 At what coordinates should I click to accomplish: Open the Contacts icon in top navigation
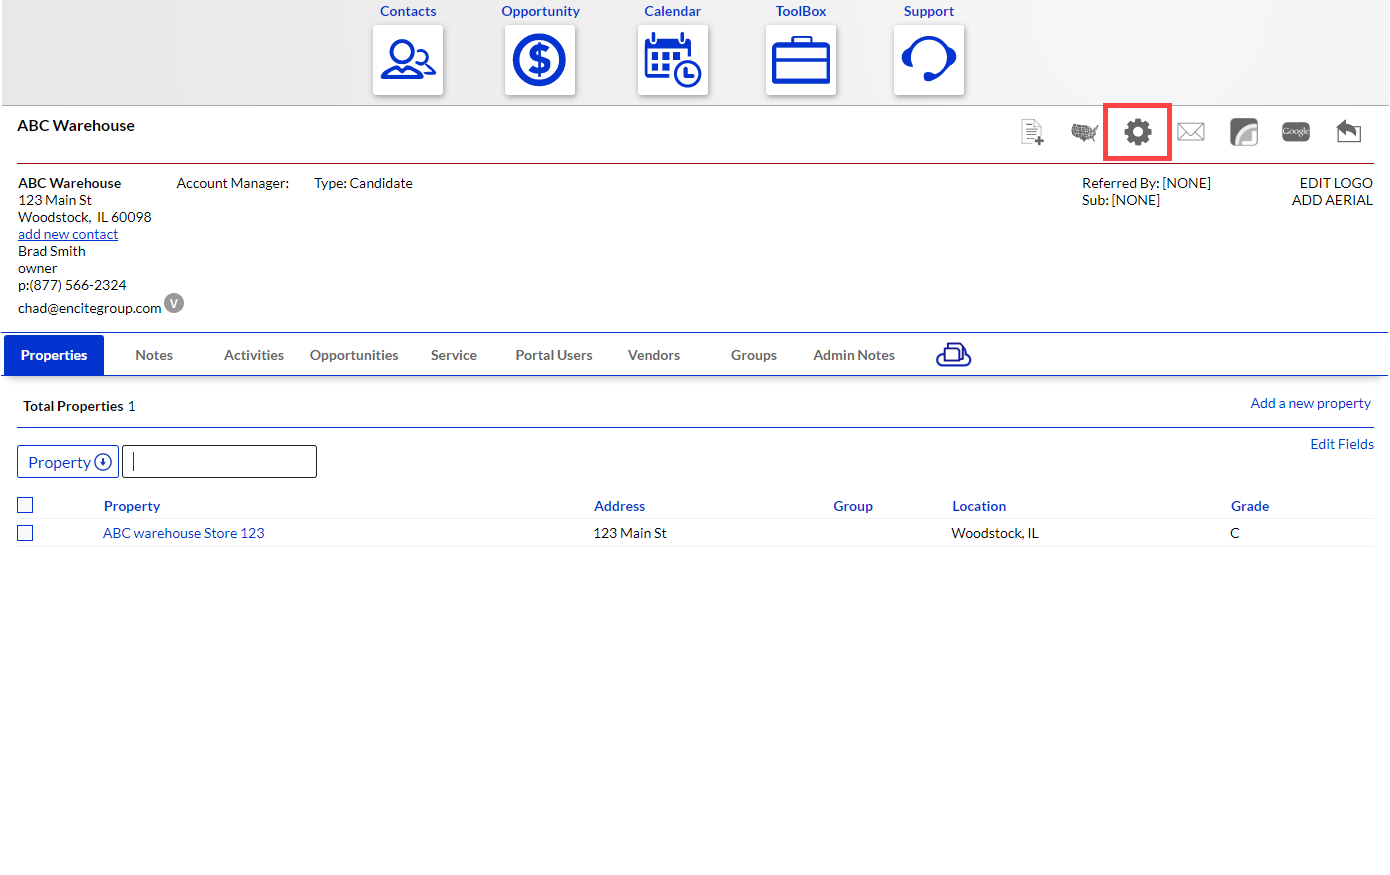[x=408, y=60]
